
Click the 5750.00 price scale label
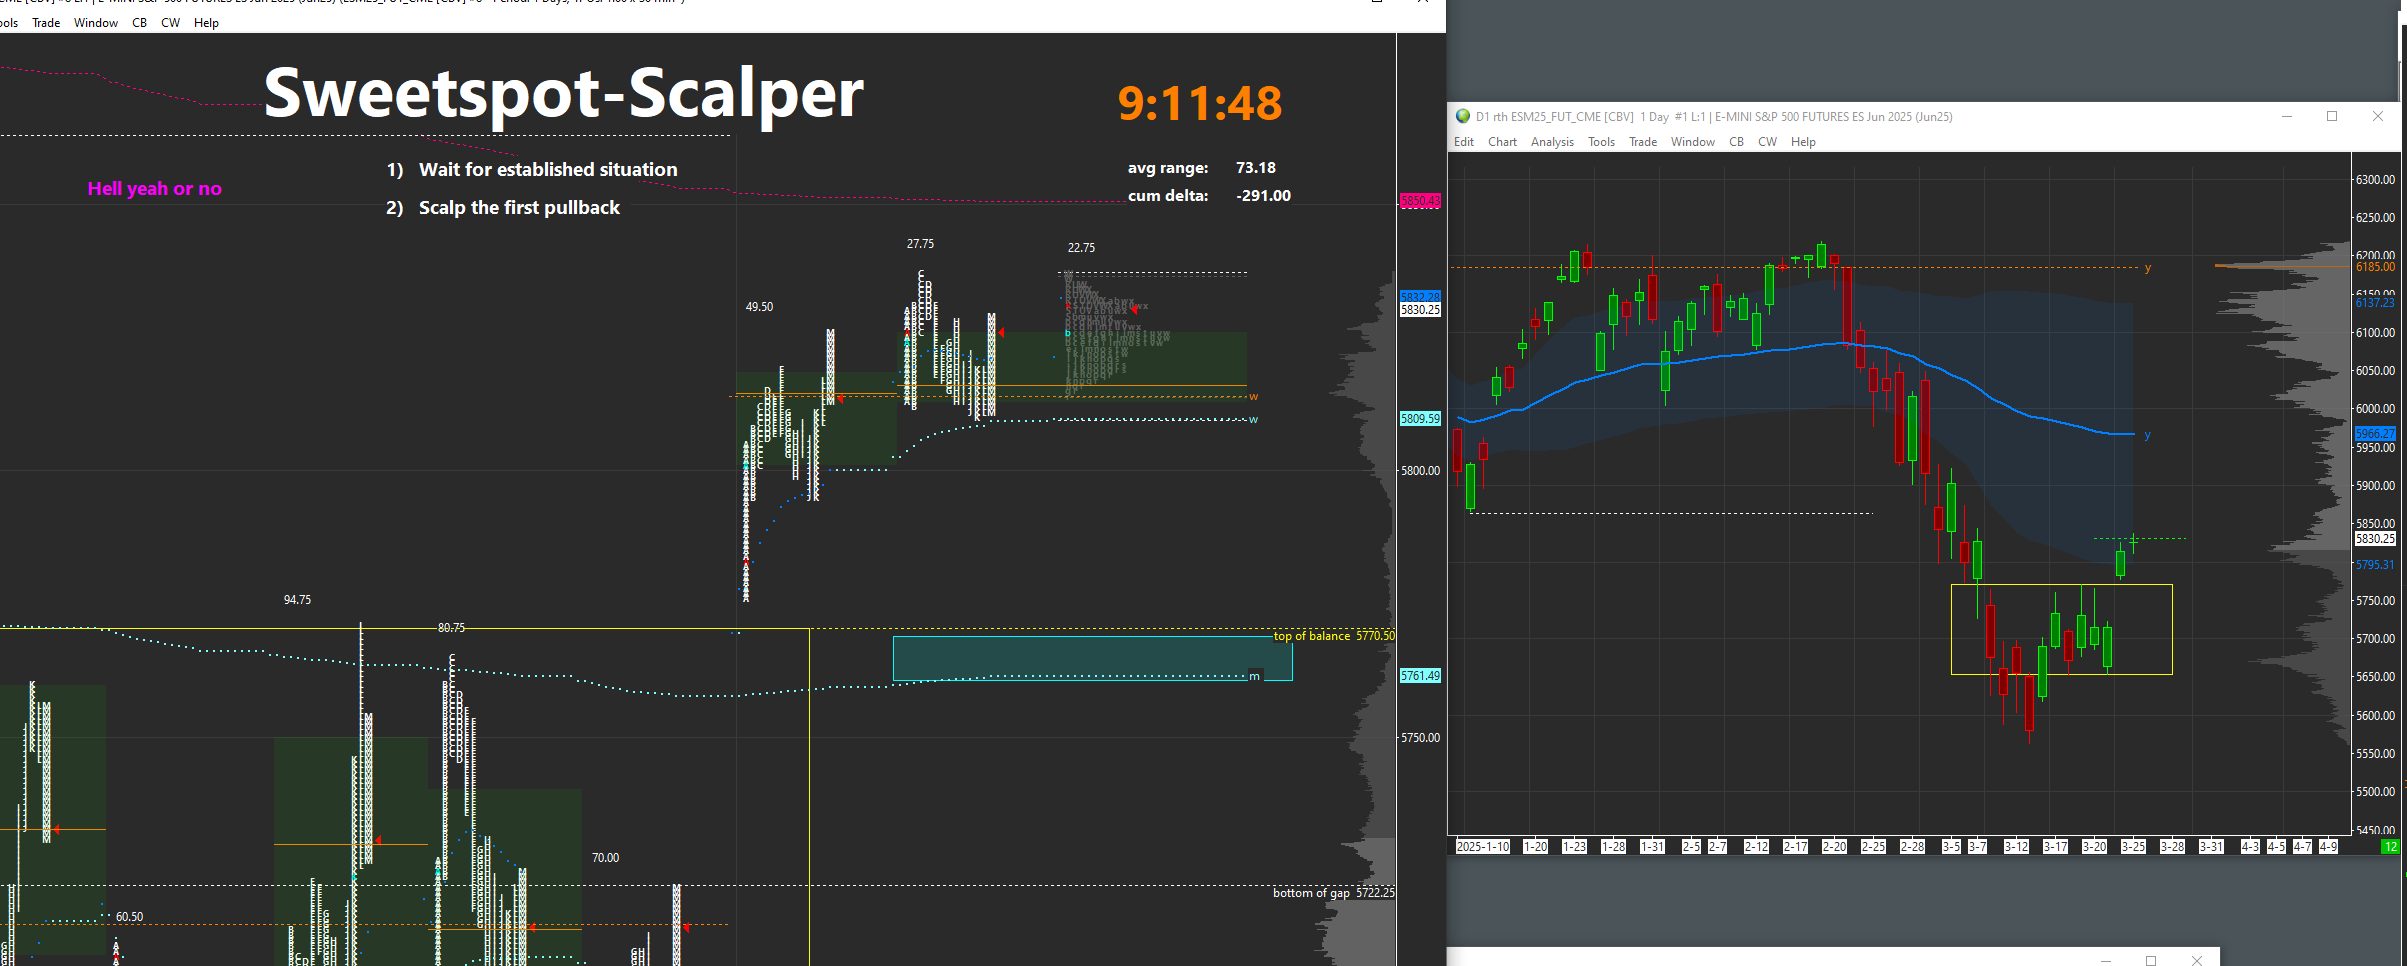click(x=1420, y=738)
